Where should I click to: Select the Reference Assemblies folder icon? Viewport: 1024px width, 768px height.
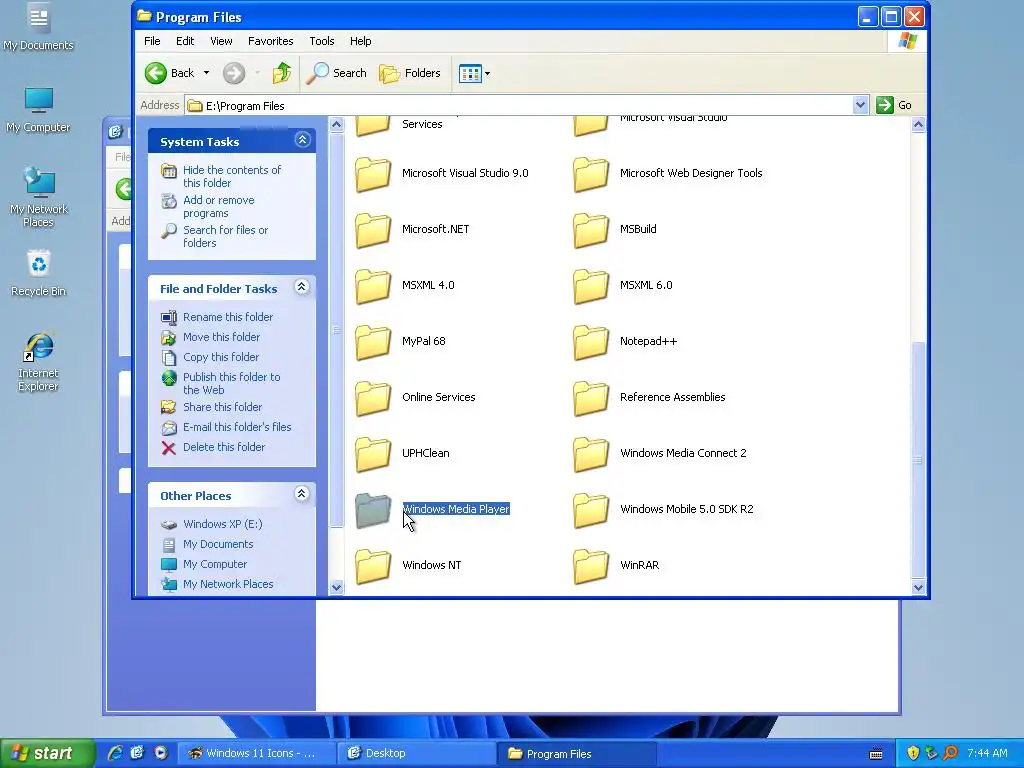[591, 398]
